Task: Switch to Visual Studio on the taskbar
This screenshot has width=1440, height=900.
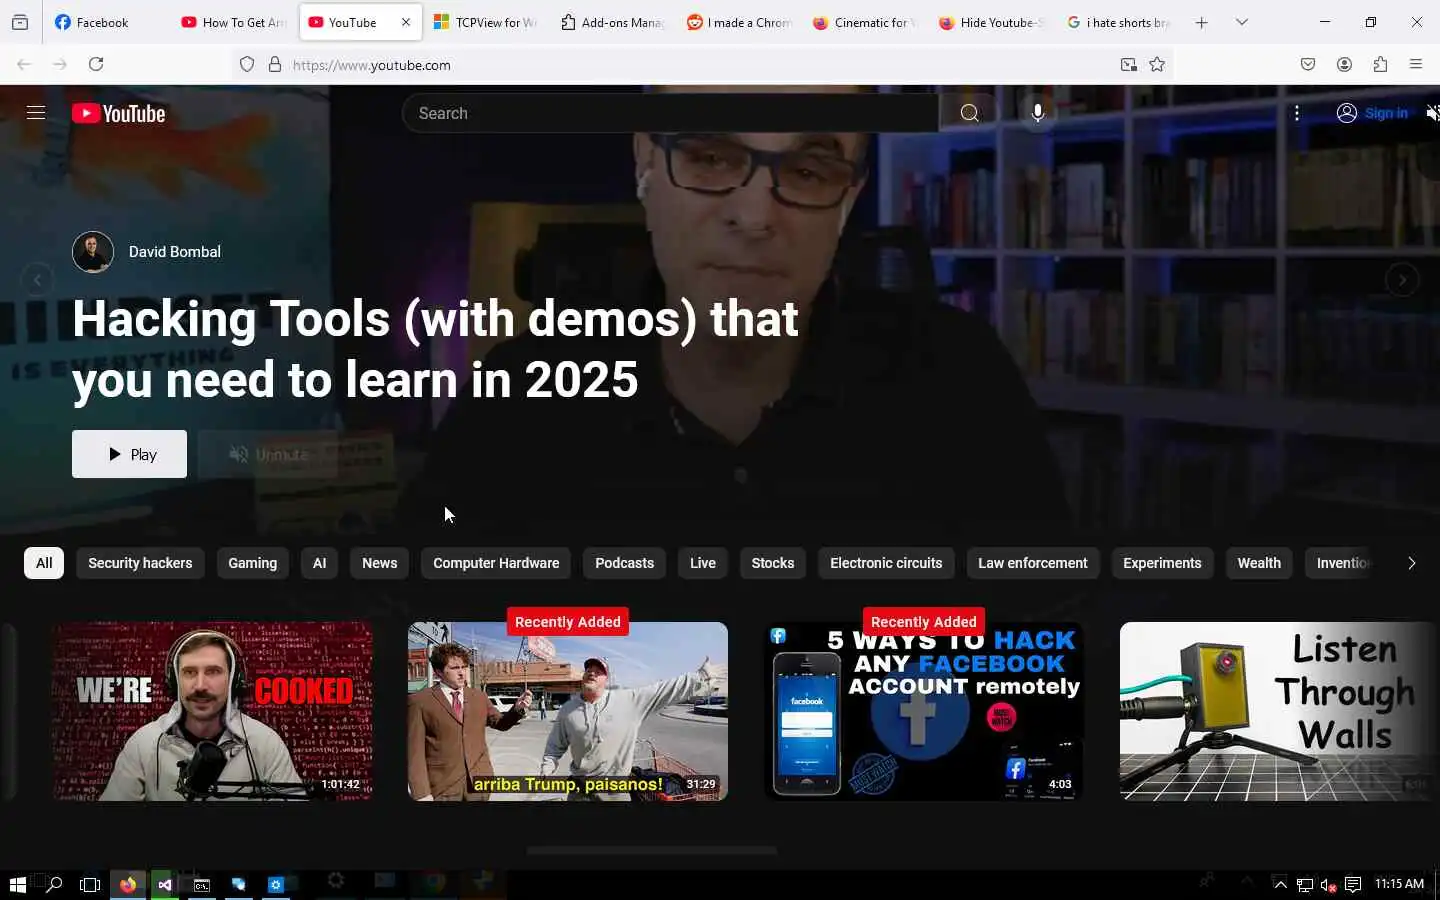Action: [165, 885]
